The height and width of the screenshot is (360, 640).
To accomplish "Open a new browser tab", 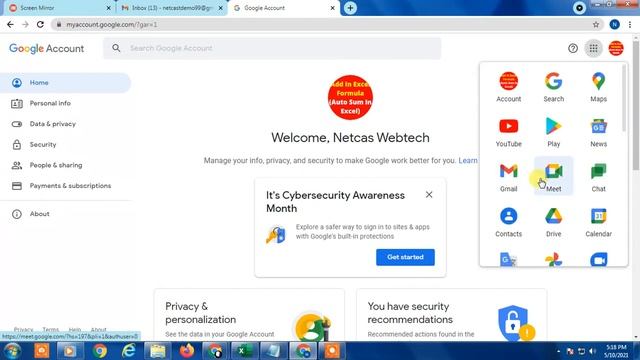I will (350, 8).
